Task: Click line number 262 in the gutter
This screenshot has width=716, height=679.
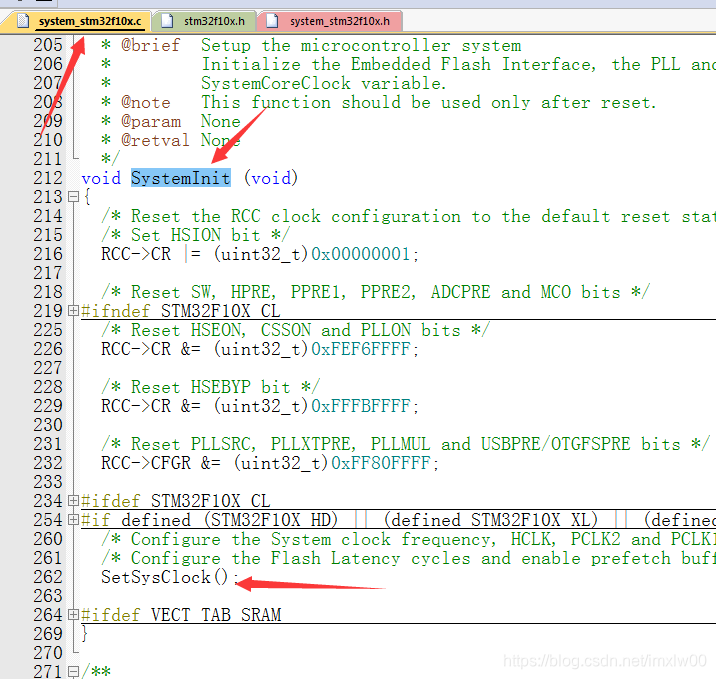Action: 47,577
